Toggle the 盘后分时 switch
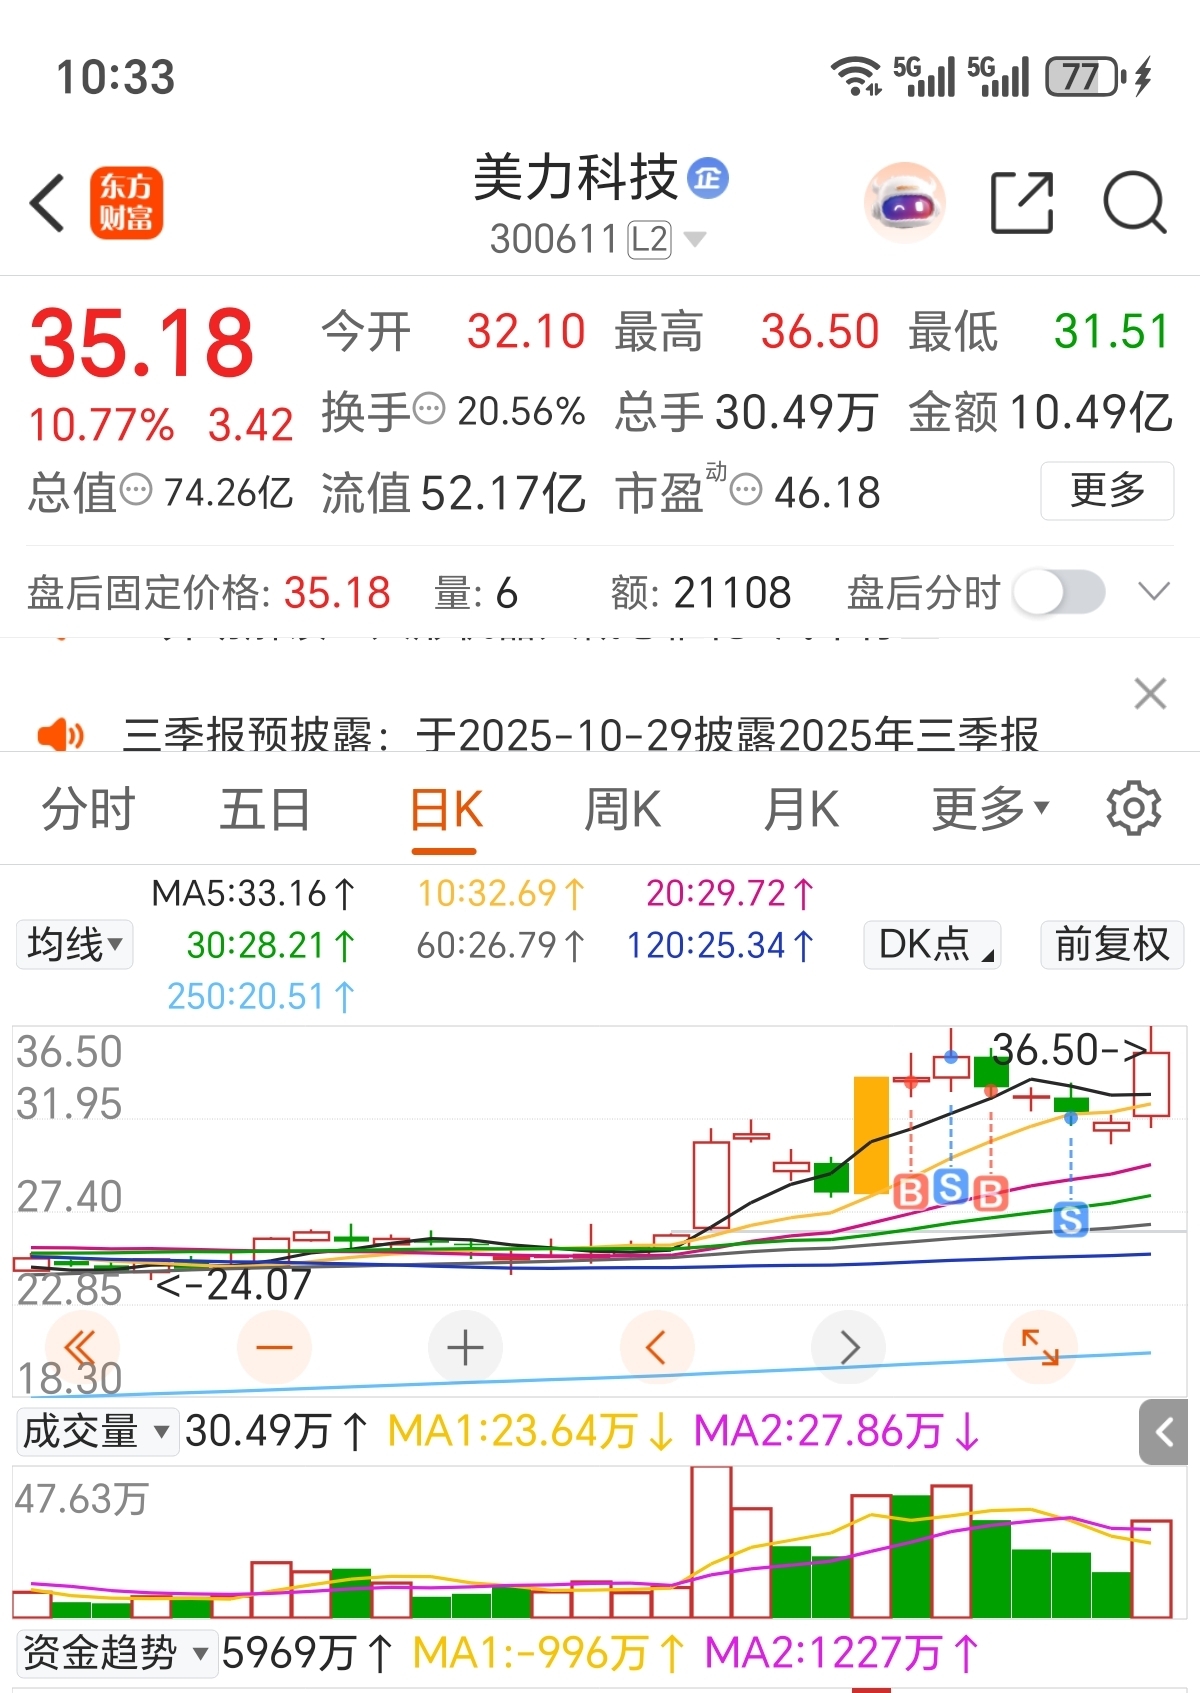Viewport: 1200px width, 1693px height. (1059, 593)
